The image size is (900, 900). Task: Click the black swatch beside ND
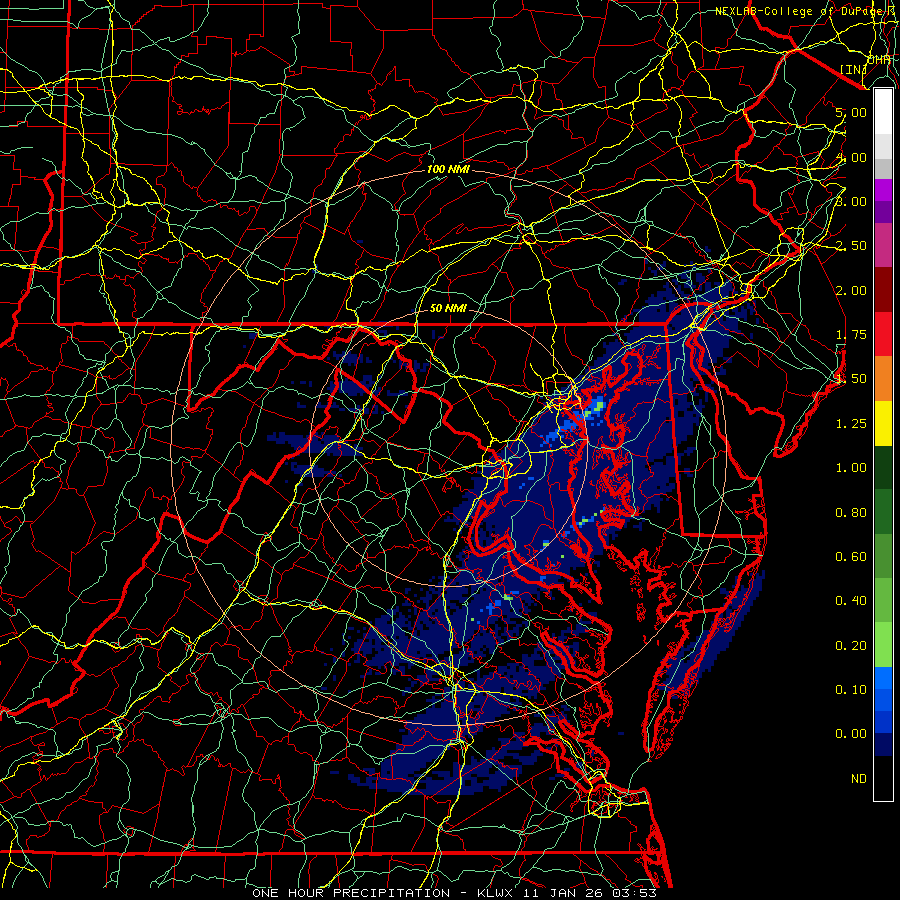point(883,778)
